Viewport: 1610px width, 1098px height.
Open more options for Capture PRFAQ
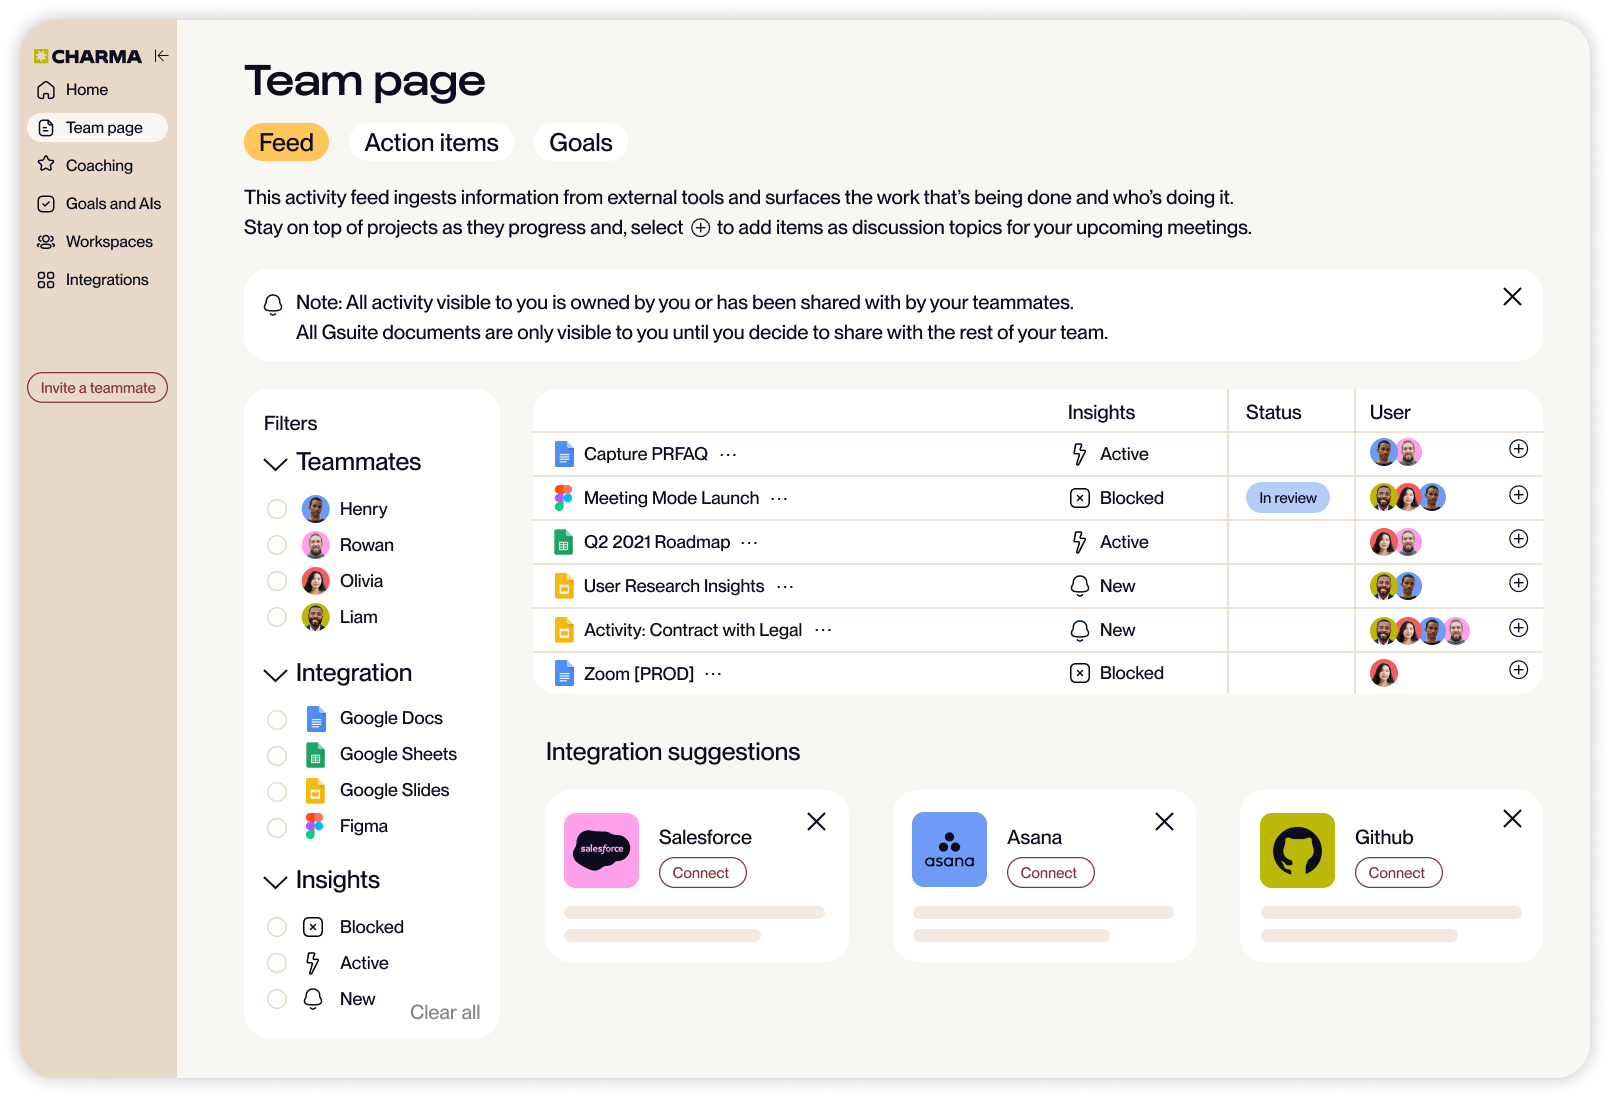point(728,454)
